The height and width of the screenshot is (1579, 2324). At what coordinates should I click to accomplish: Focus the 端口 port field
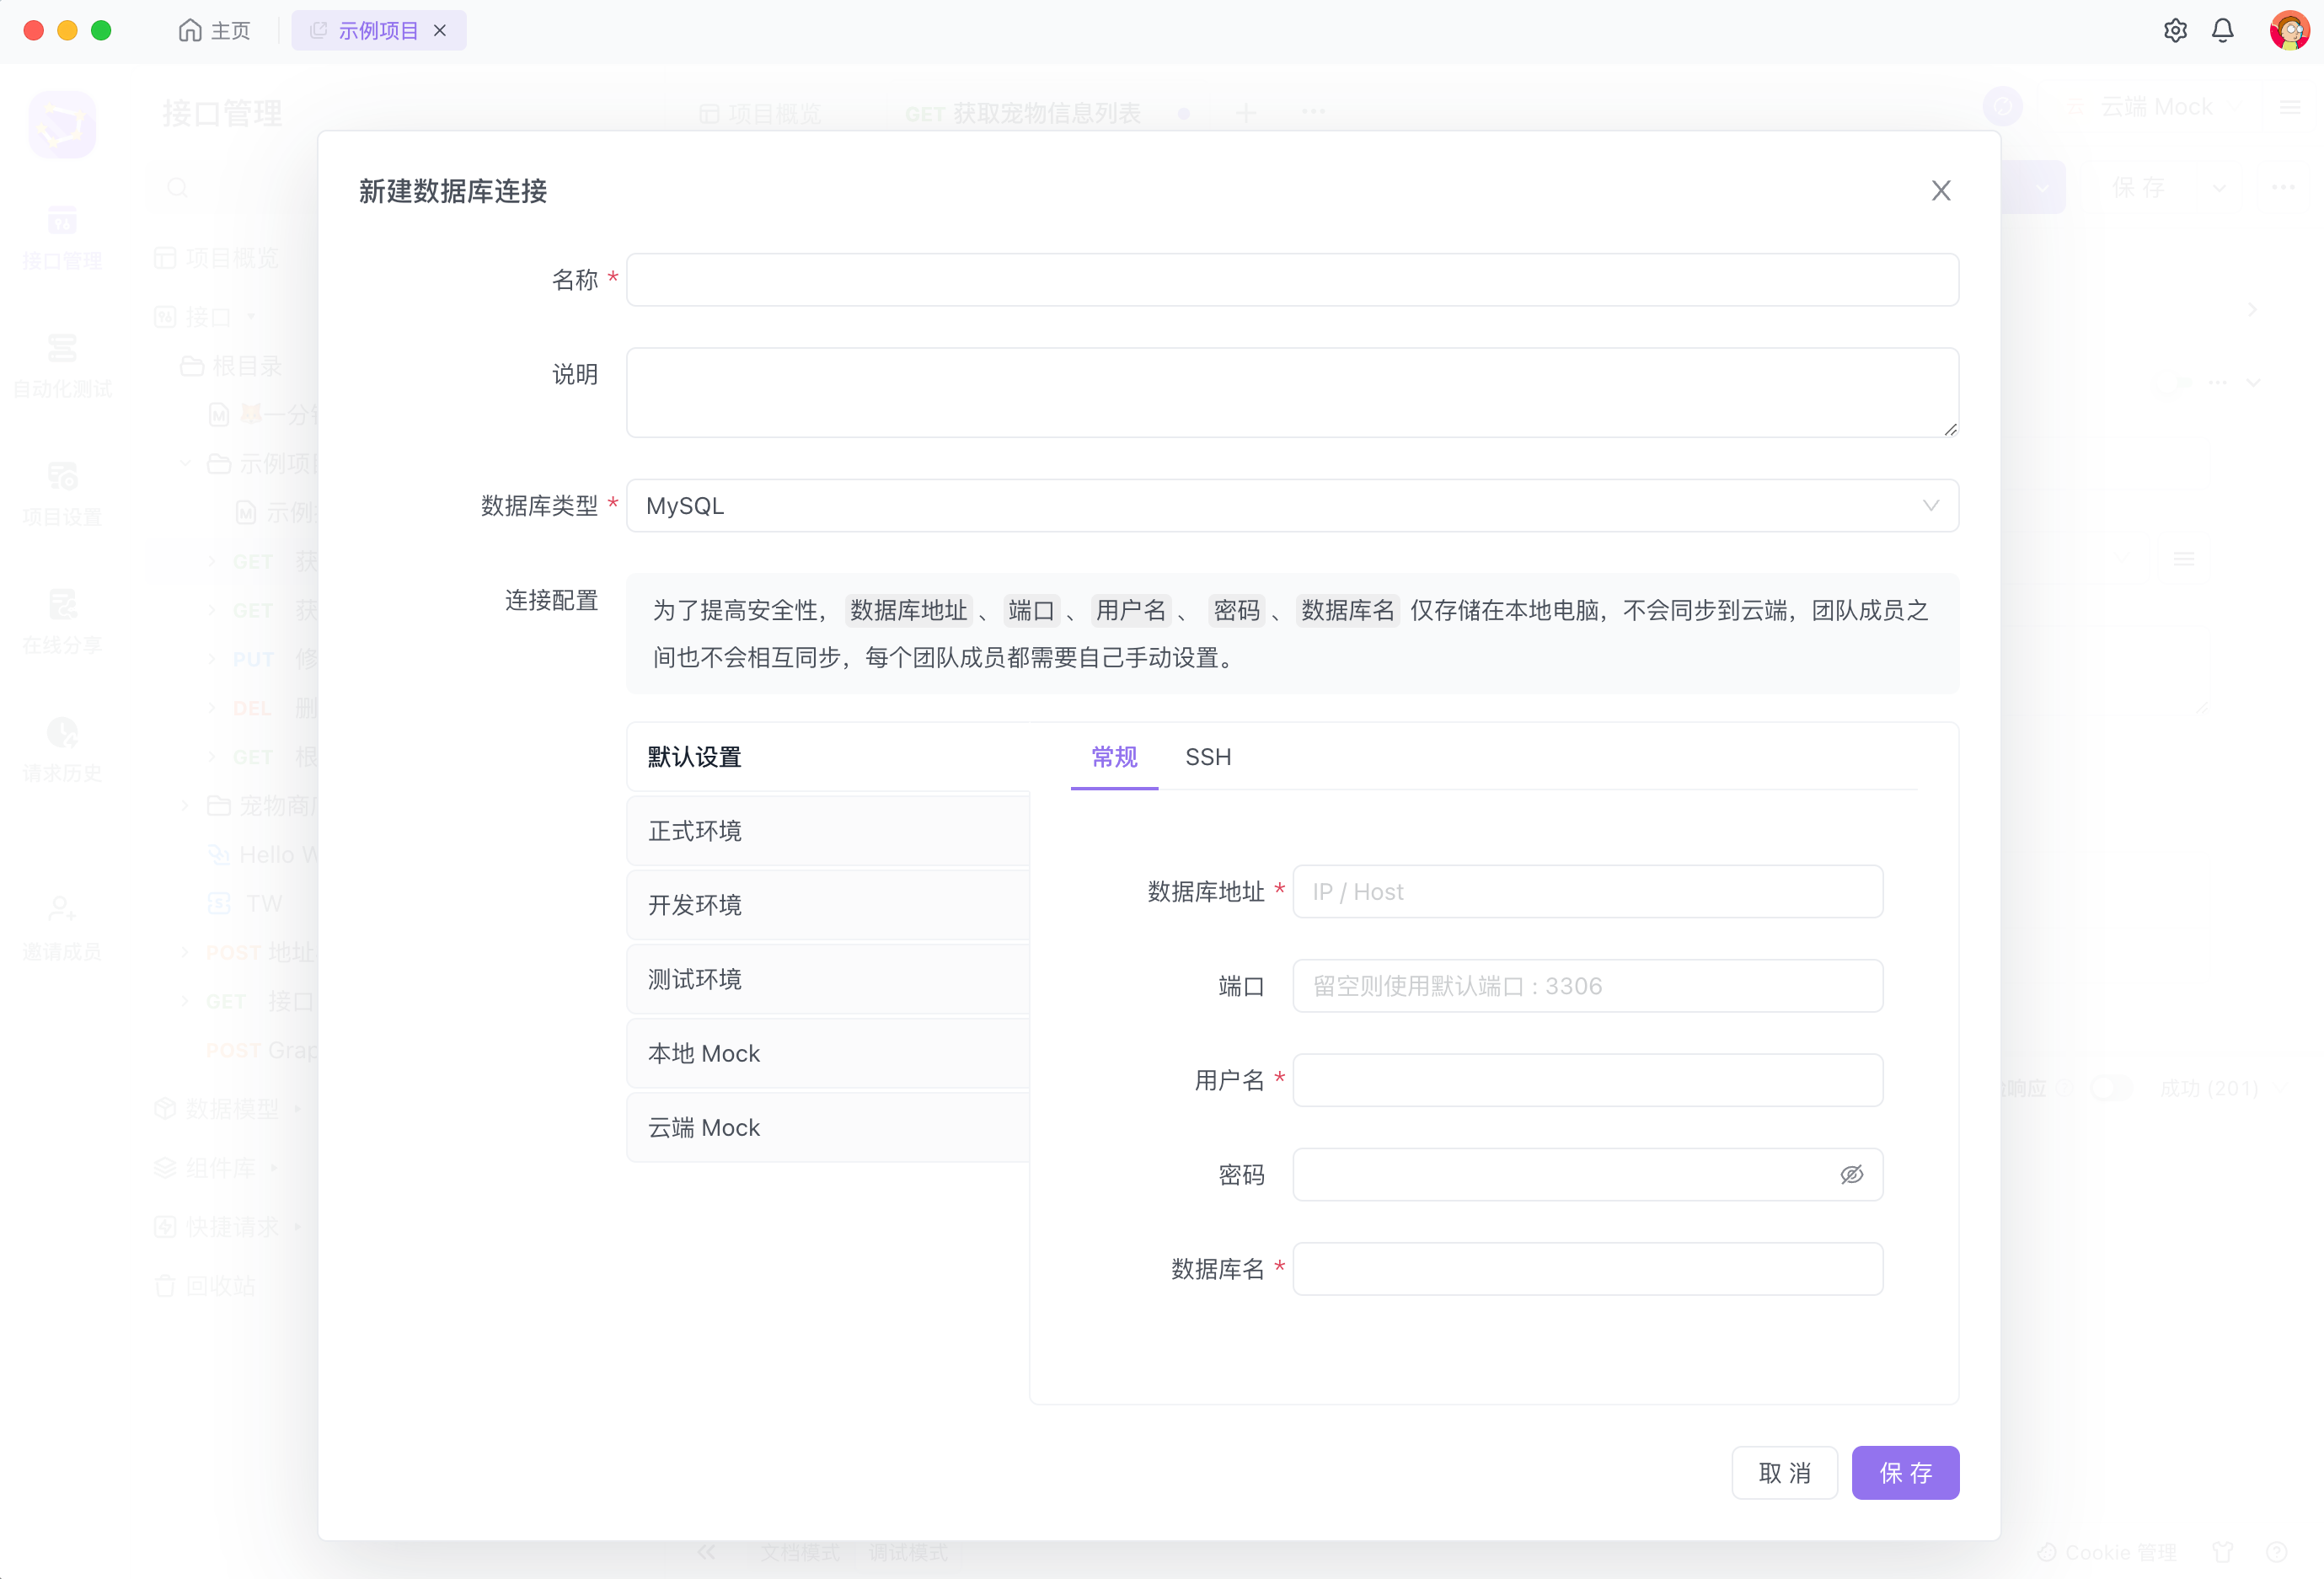(1587, 986)
